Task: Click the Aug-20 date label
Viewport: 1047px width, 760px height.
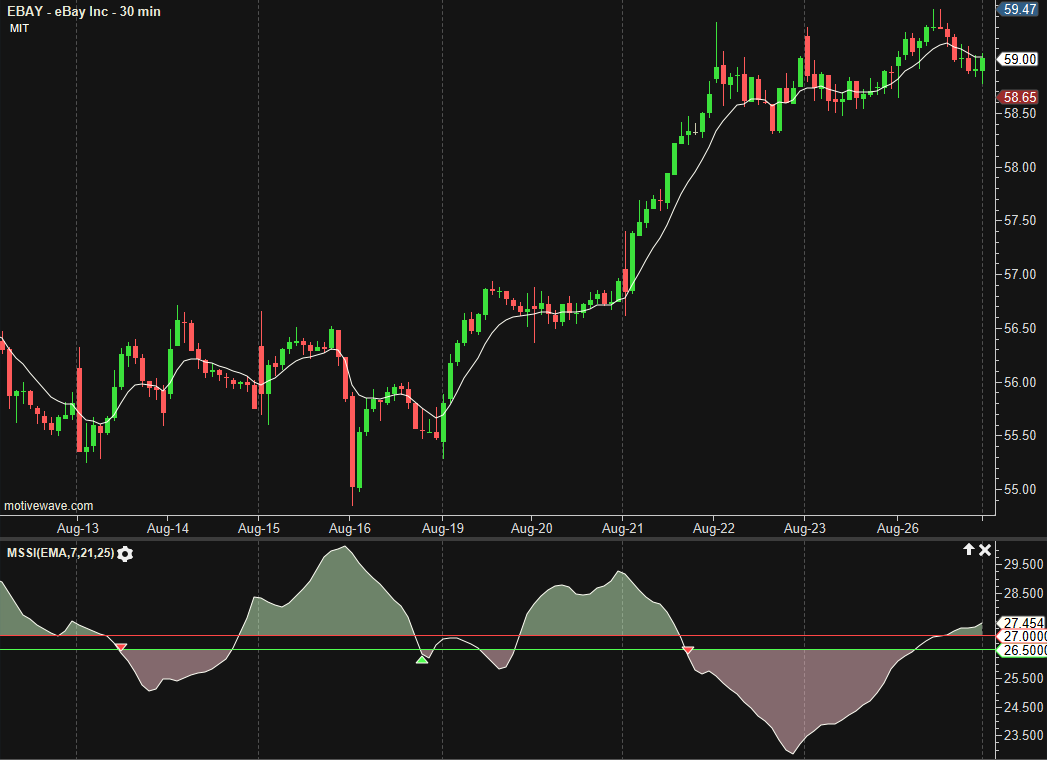Action: (532, 528)
